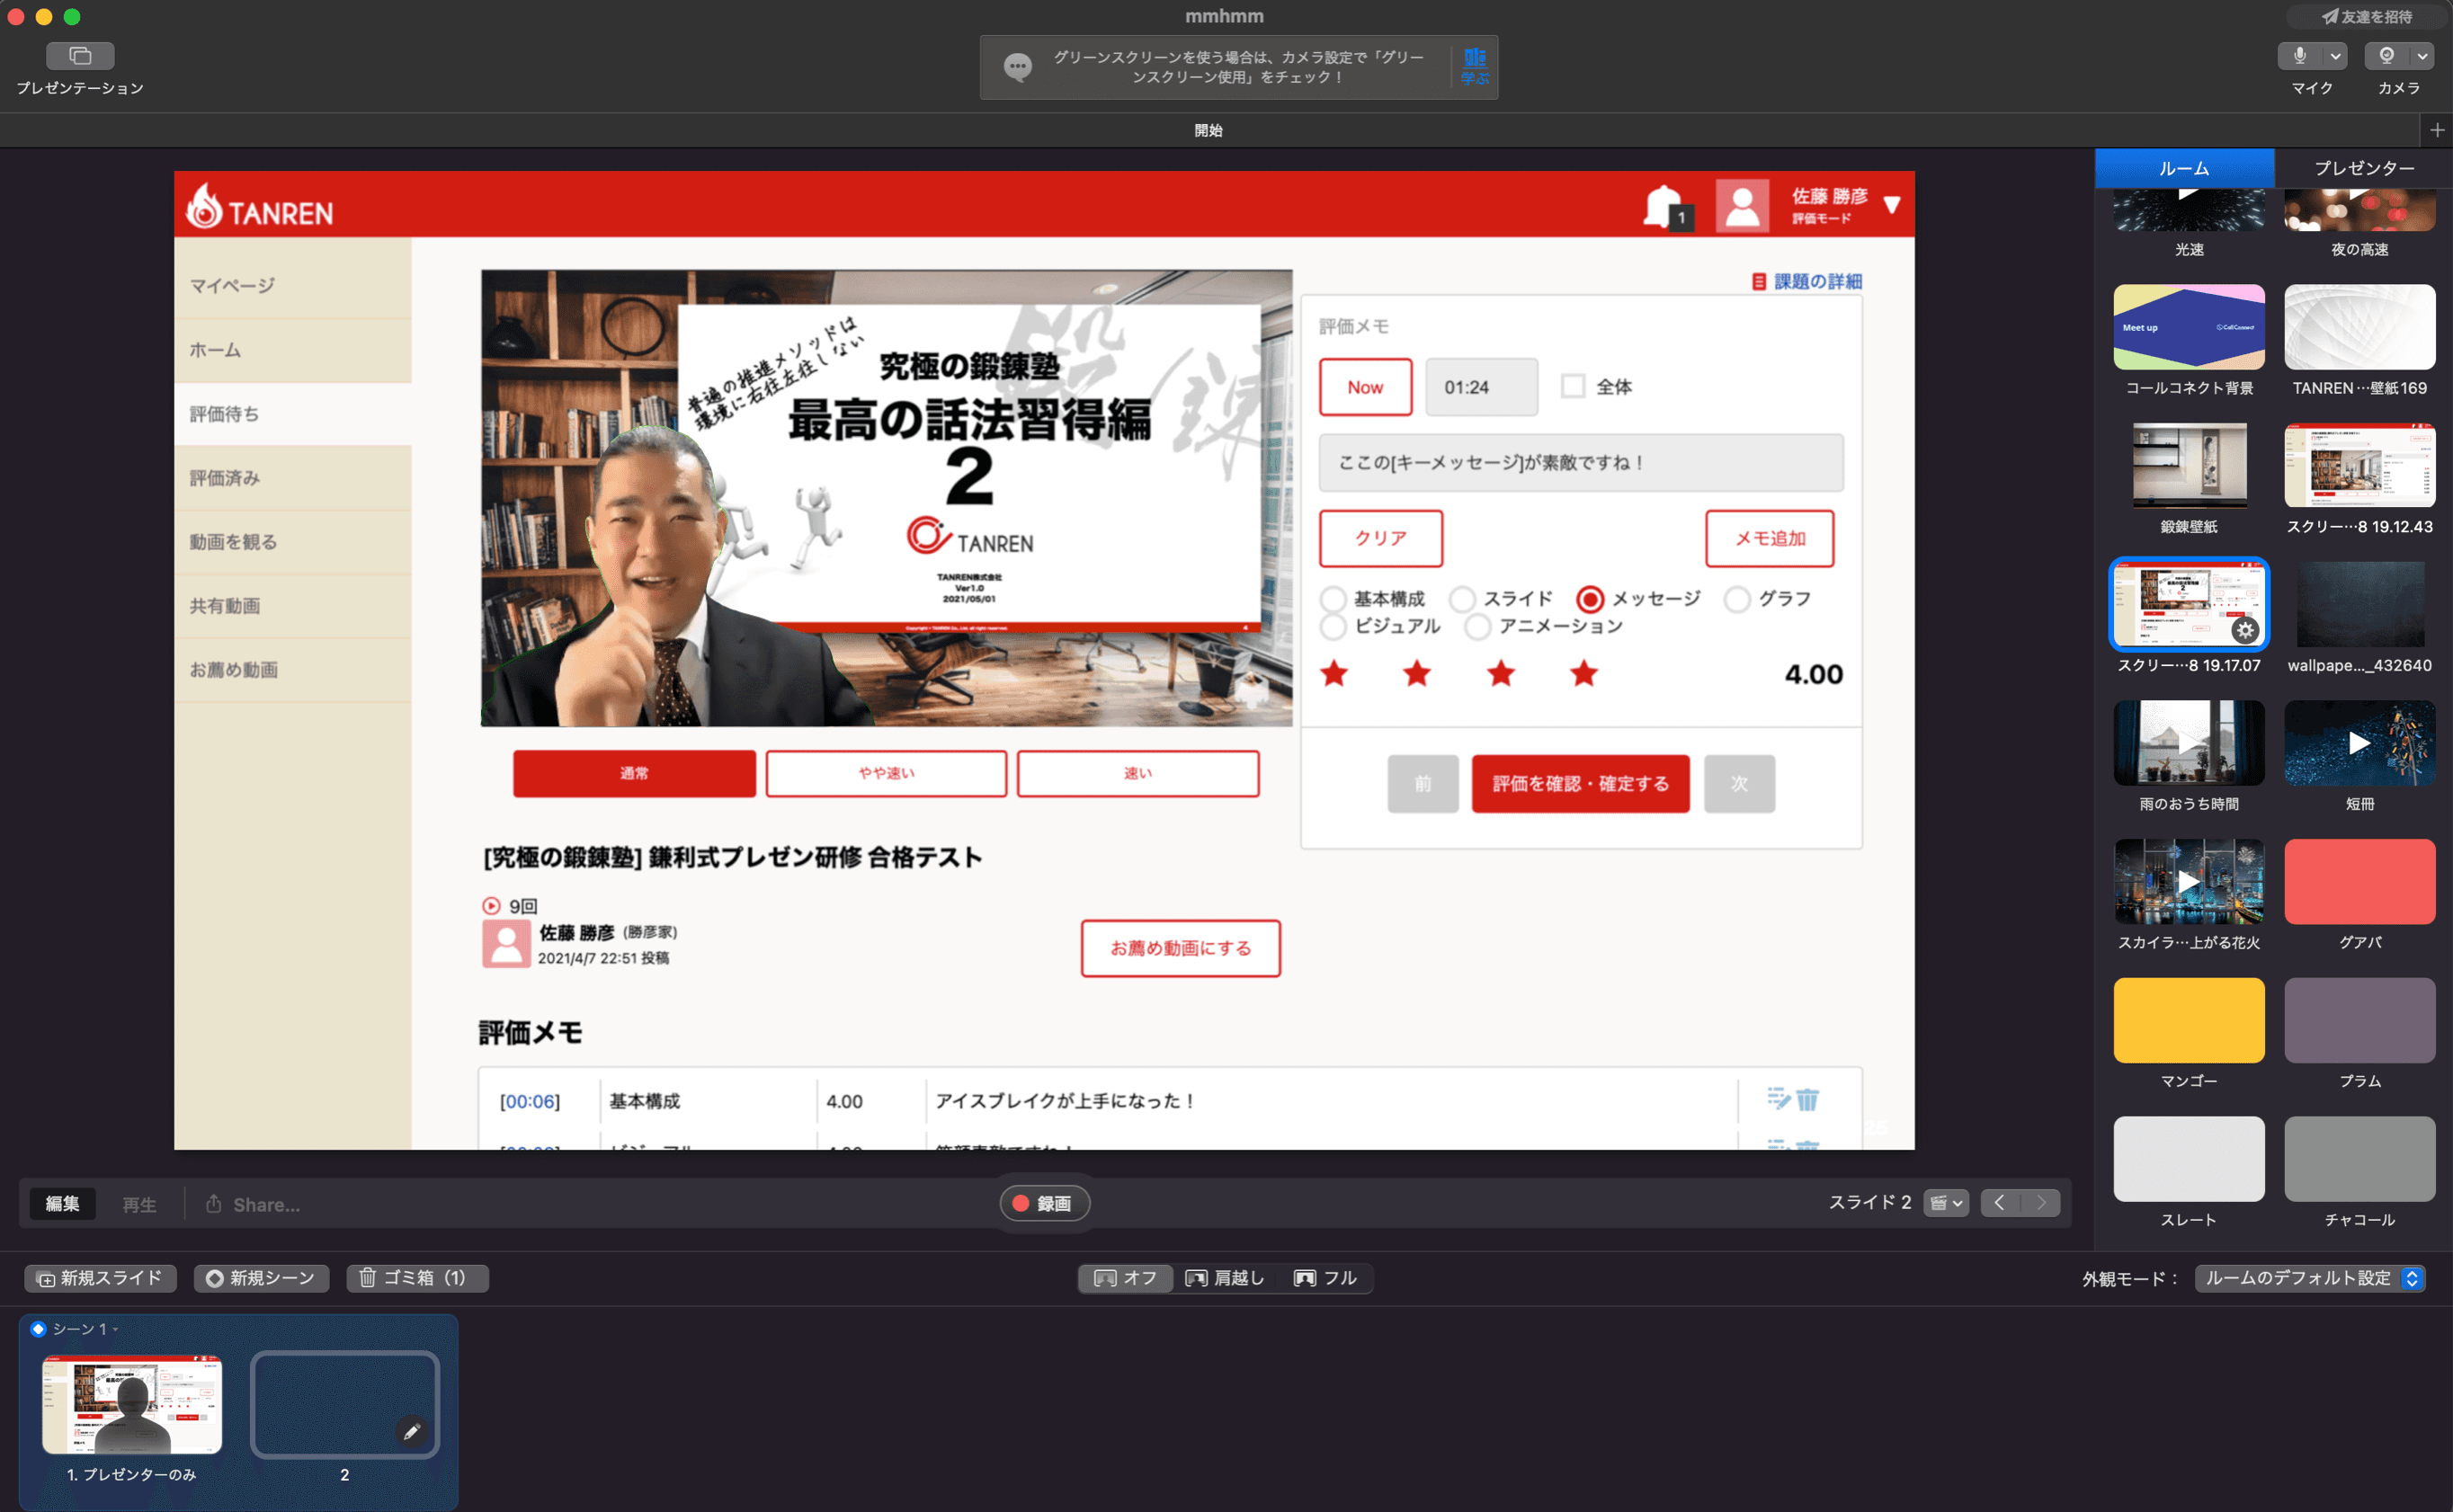
Task: Click the invite friends button
Action: click(x=2367, y=17)
